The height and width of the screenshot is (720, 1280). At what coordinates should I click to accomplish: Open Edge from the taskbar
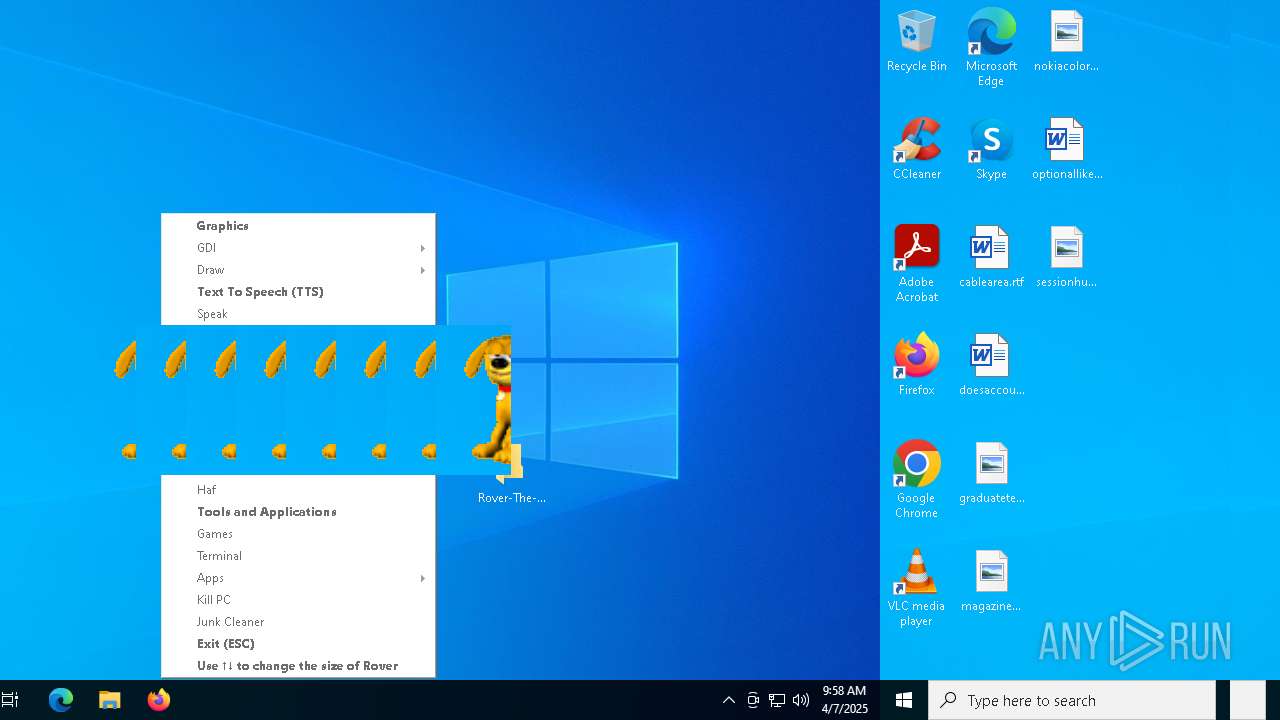tap(61, 700)
